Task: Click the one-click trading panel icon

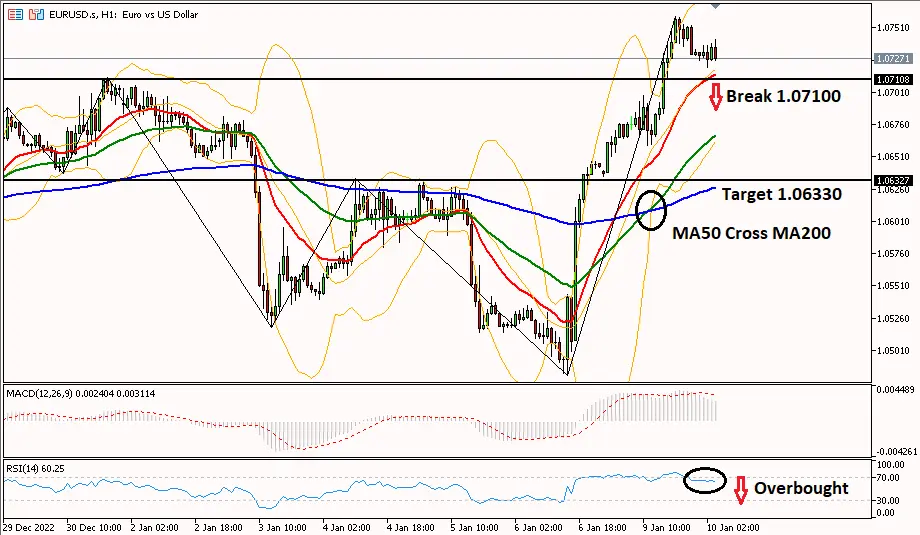Action: pos(15,14)
